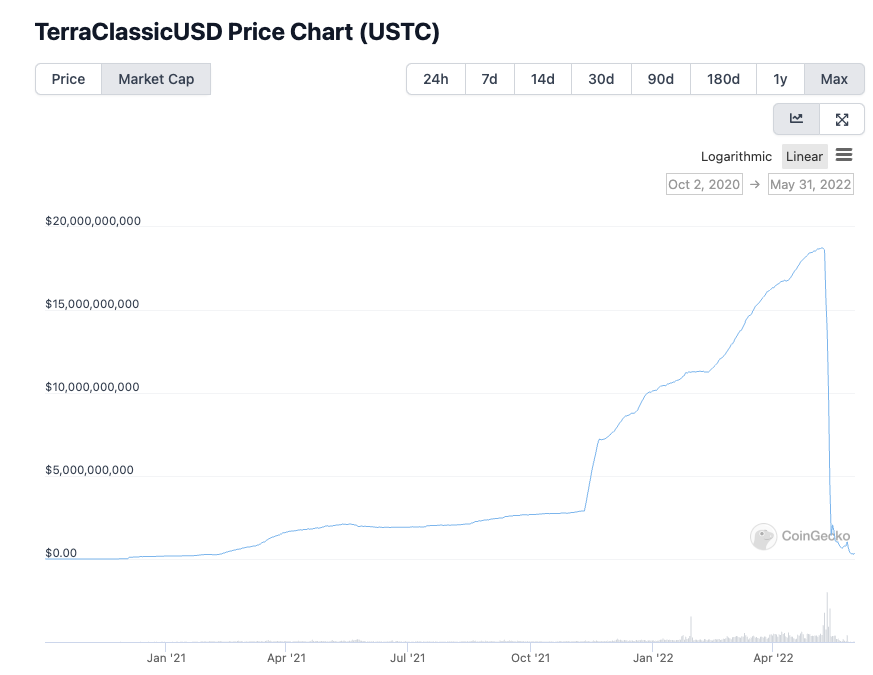873x675 pixels.
Task: Open the chart hamburger menu
Action: pos(844,155)
